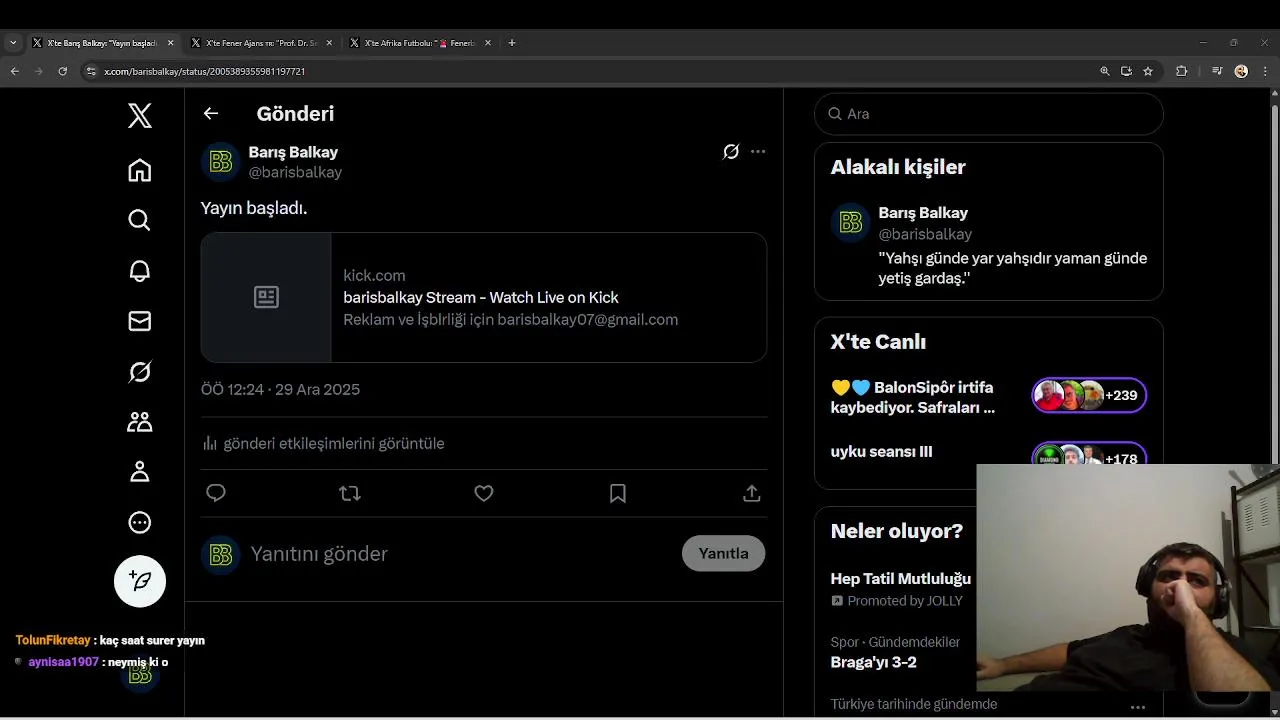Open Communities via the people icon
Image resolution: width=1280 pixels, height=720 pixels.
coord(140,422)
